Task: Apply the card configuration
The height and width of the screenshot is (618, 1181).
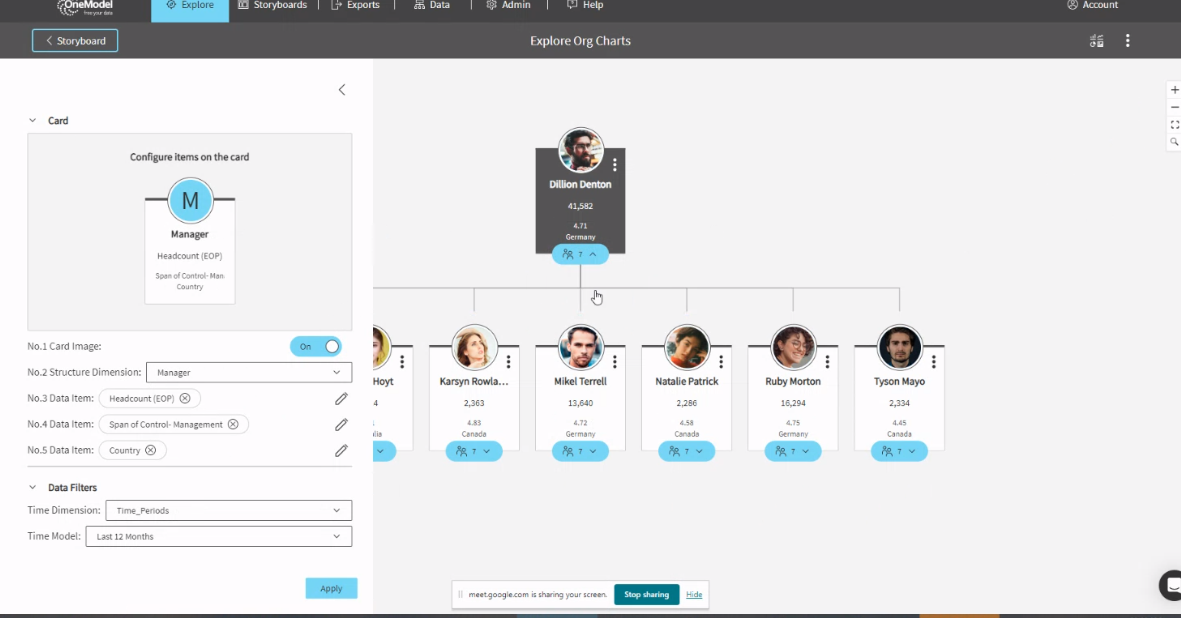Action: point(331,589)
